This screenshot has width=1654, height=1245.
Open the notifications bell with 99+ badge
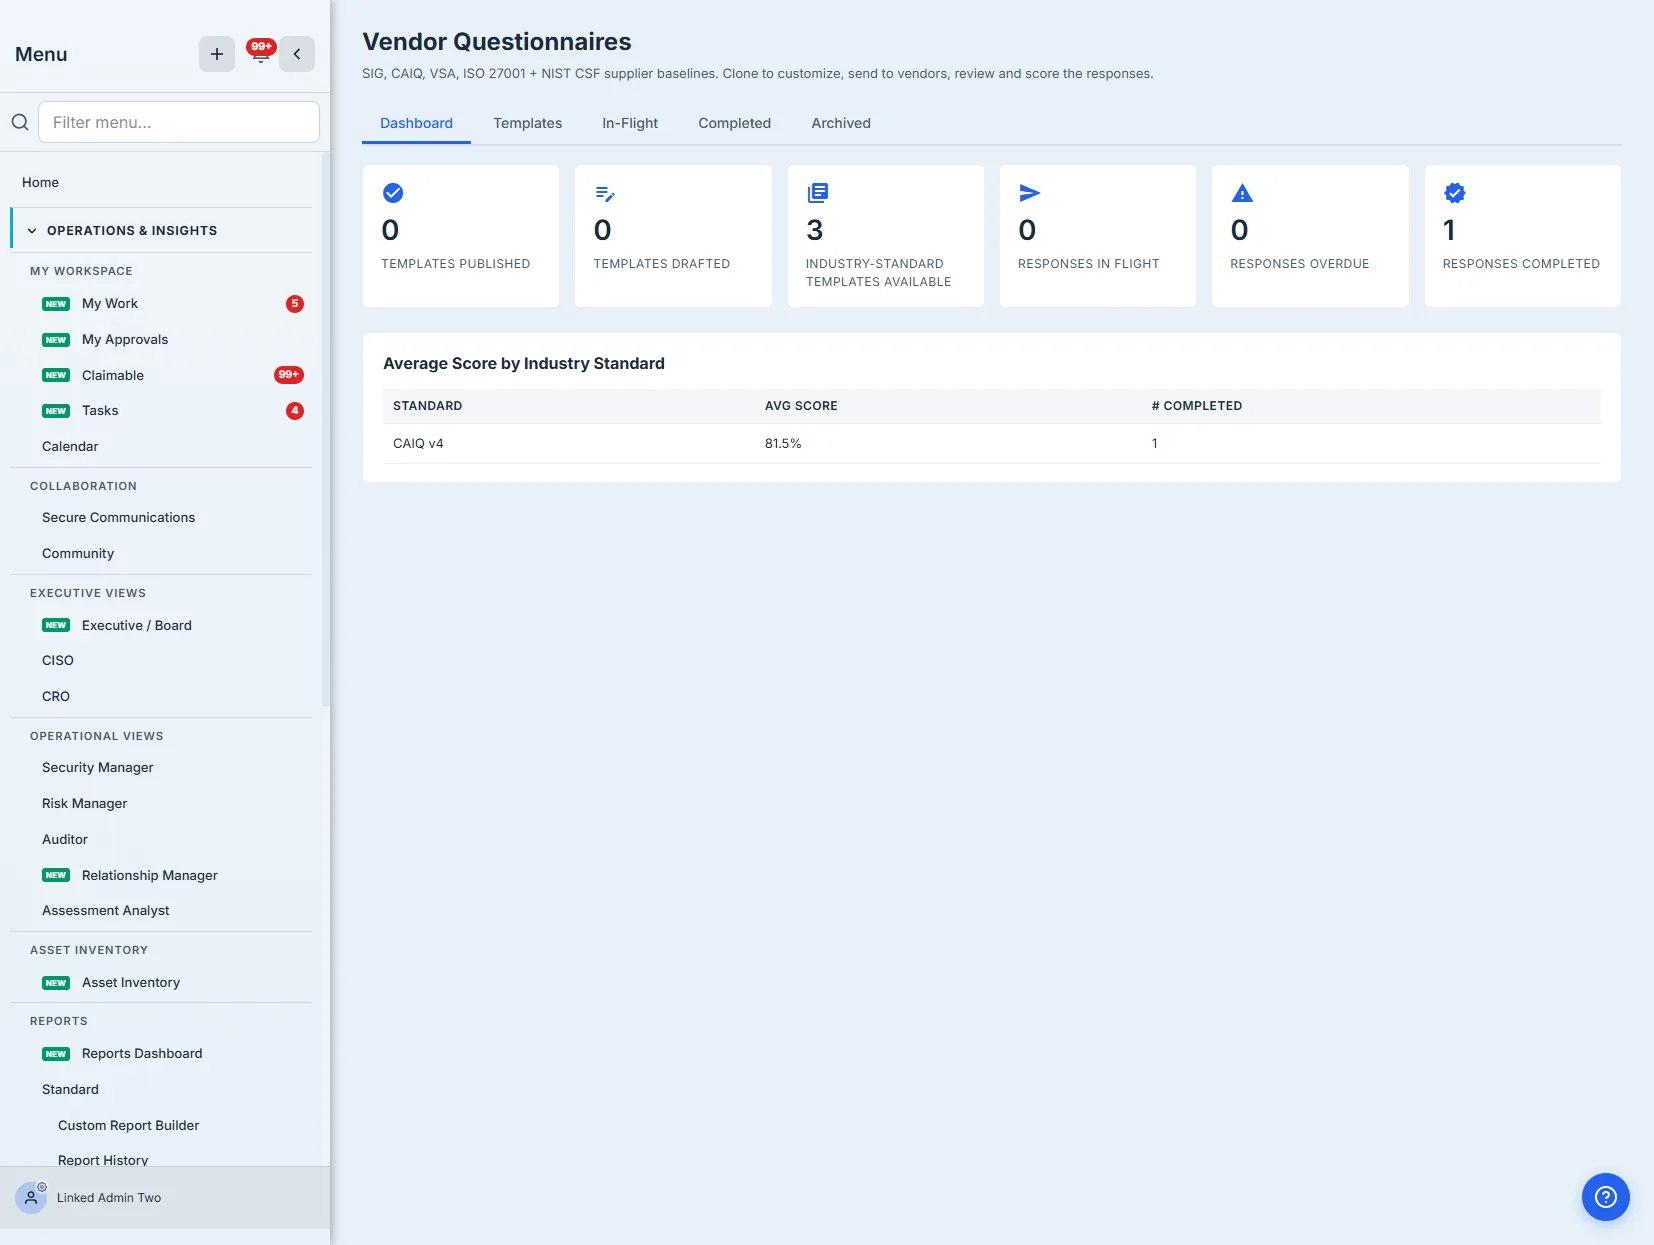(260, 53)
